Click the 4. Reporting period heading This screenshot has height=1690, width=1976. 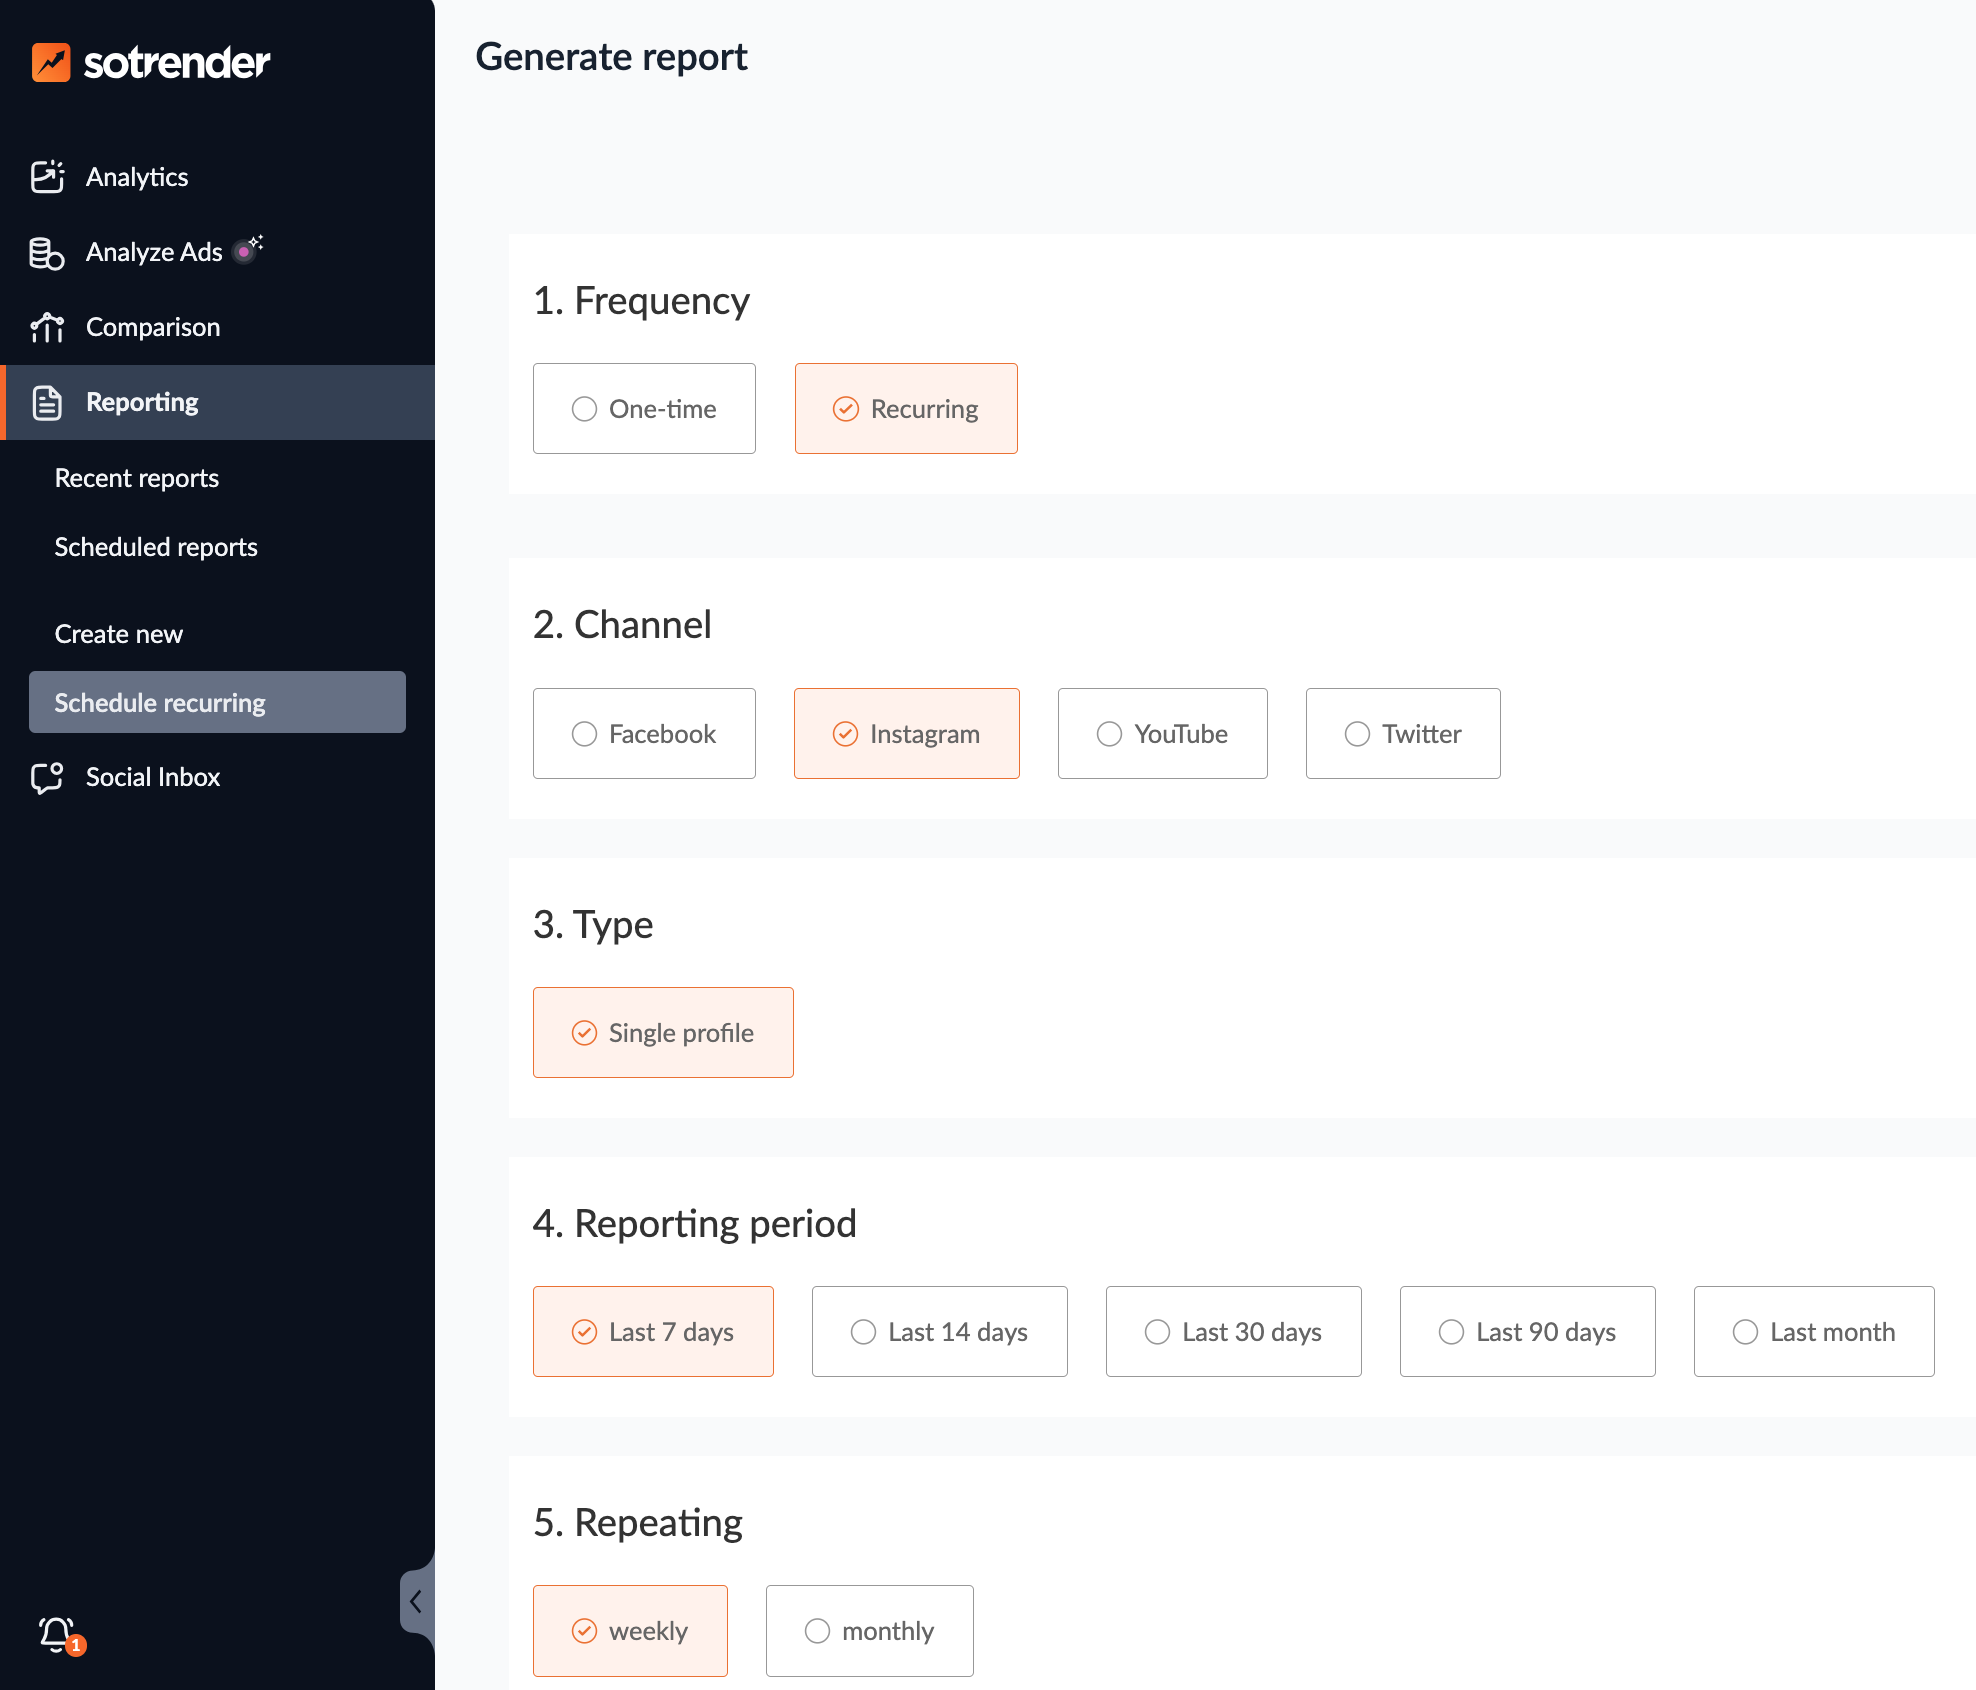(x=695, y=1224)
